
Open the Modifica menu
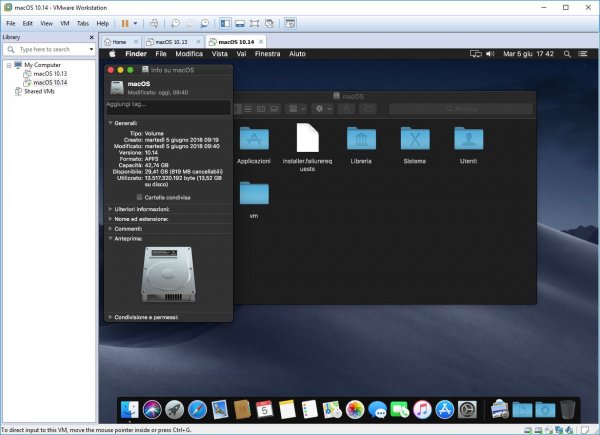(189, 54)
